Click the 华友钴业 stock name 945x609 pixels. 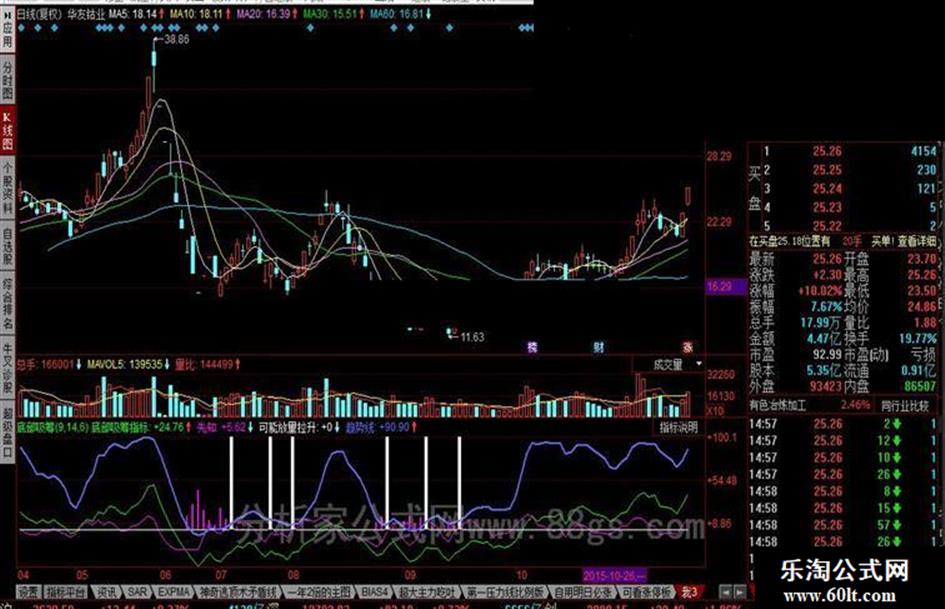(x=86, y=13)
